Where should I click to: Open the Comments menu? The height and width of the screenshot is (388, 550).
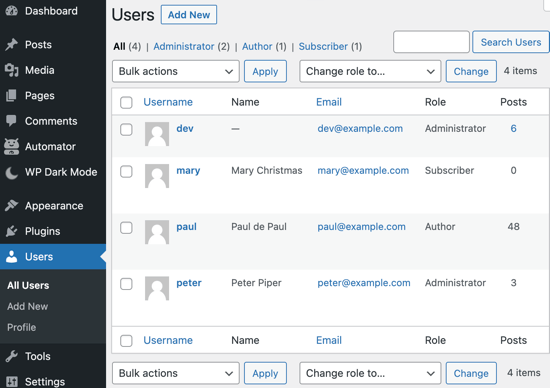click(51, 121)
